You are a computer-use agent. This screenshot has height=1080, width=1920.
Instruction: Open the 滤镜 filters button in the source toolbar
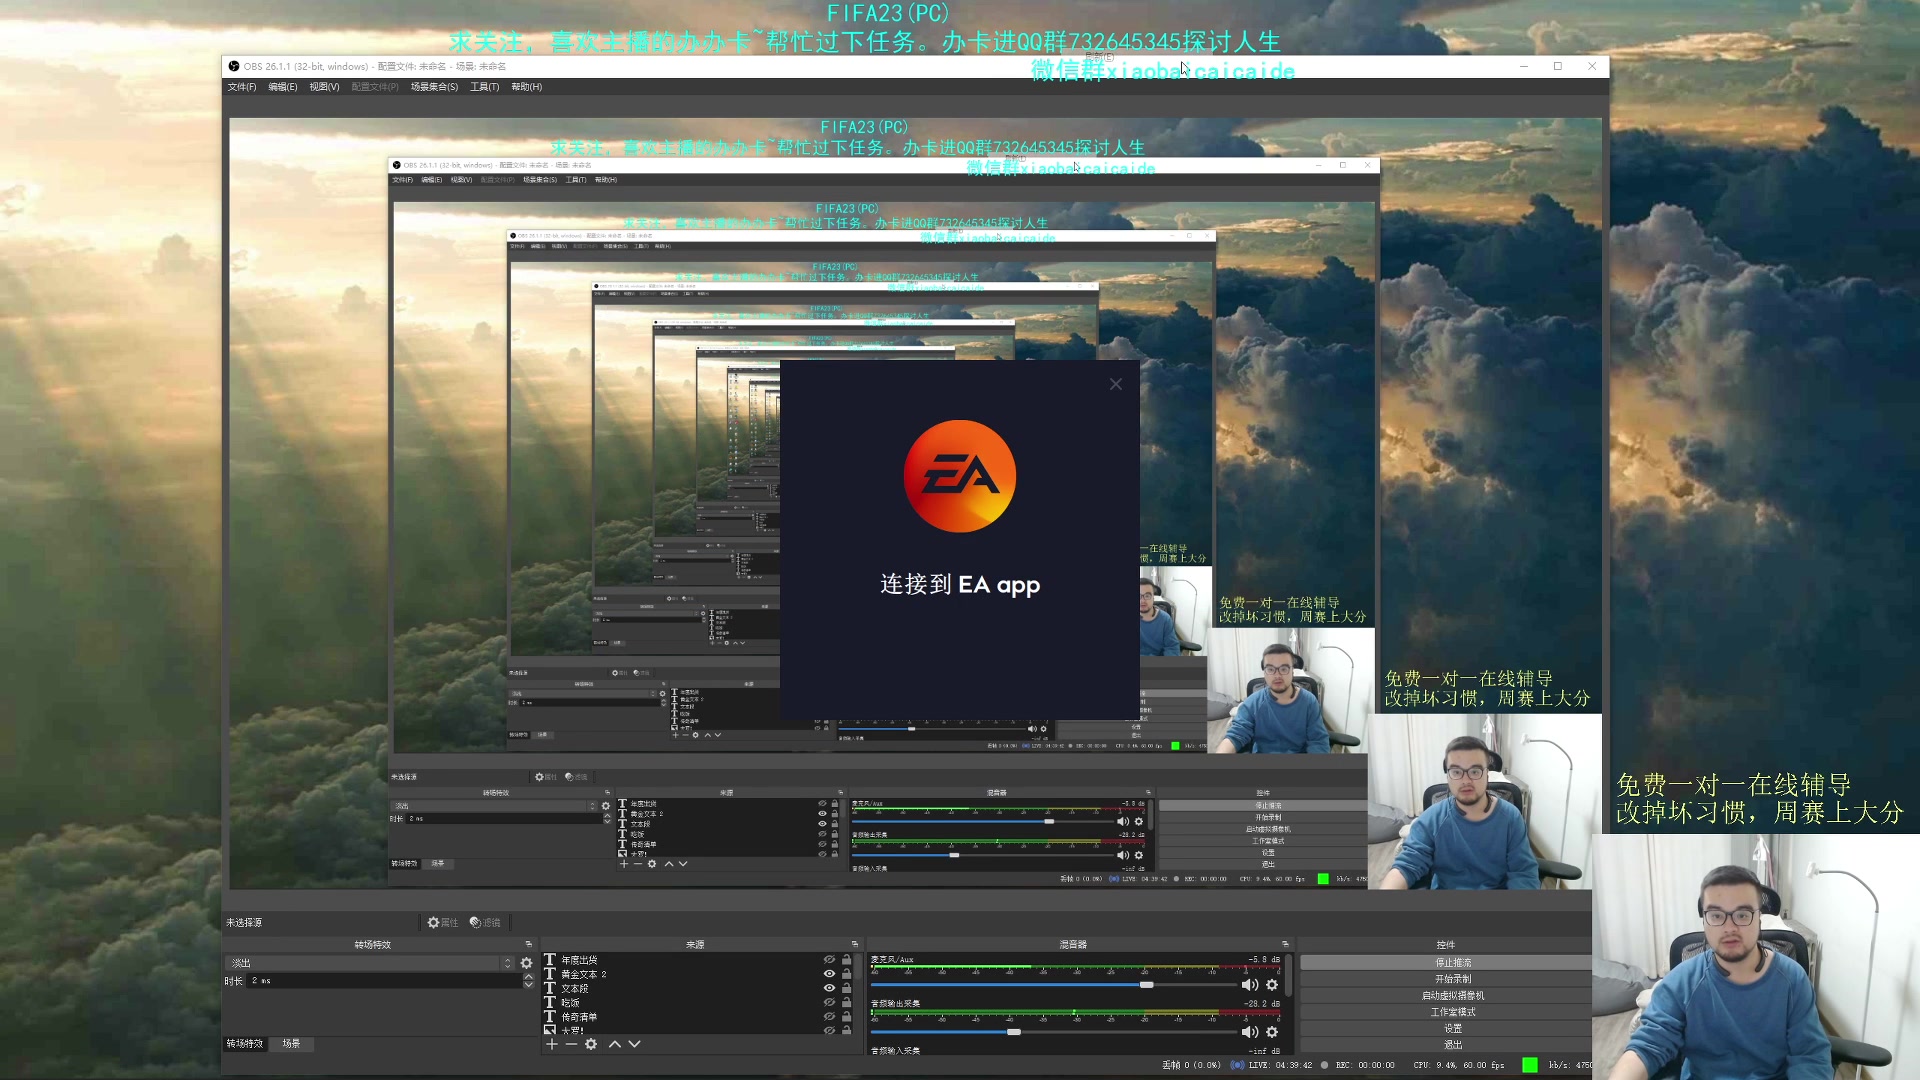coord(485,922)
